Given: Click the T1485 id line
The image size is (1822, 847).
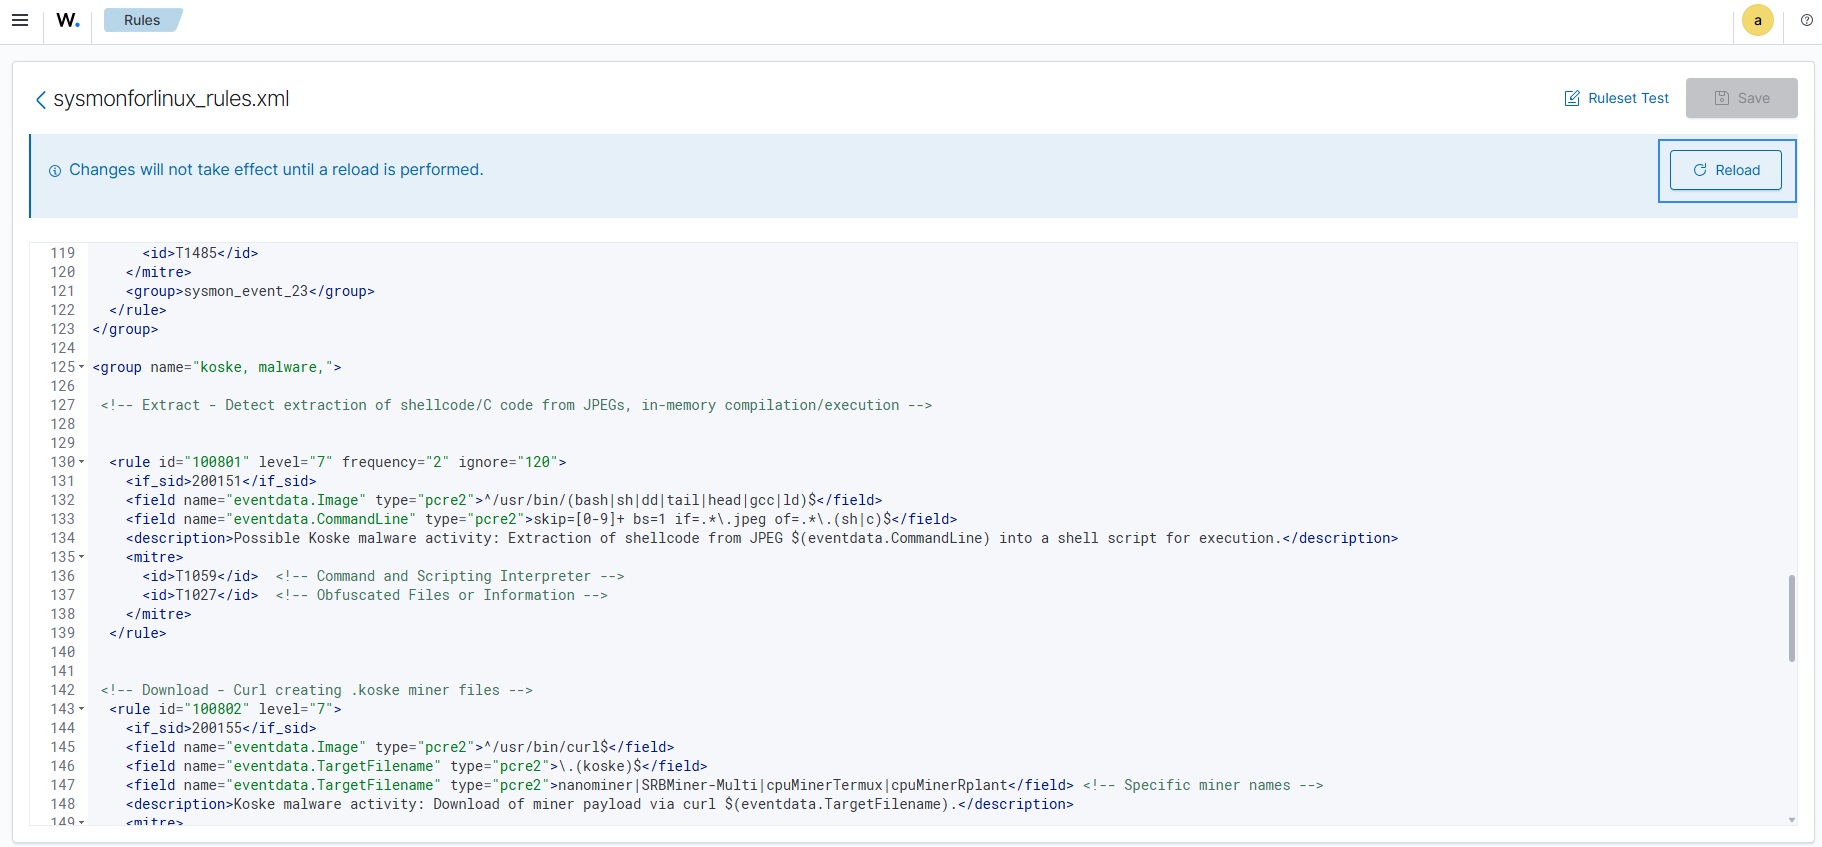Looking at the screenshot, I should [200, 253].
